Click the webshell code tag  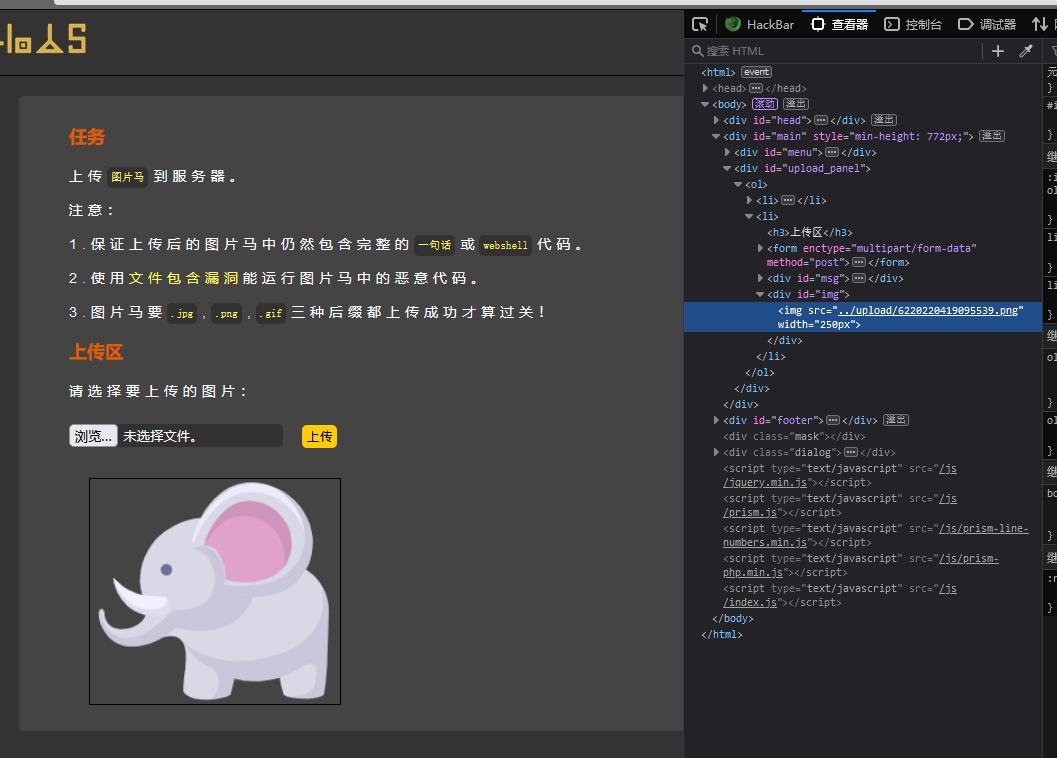(x=506, y=245)
